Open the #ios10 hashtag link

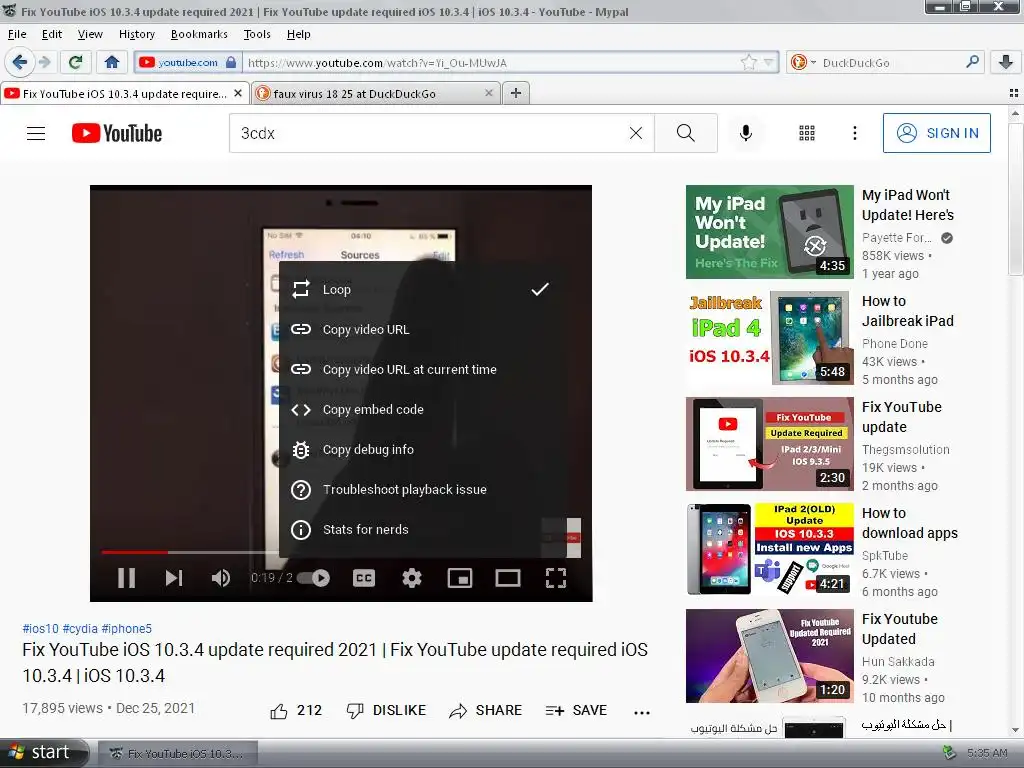pos(40,628)
